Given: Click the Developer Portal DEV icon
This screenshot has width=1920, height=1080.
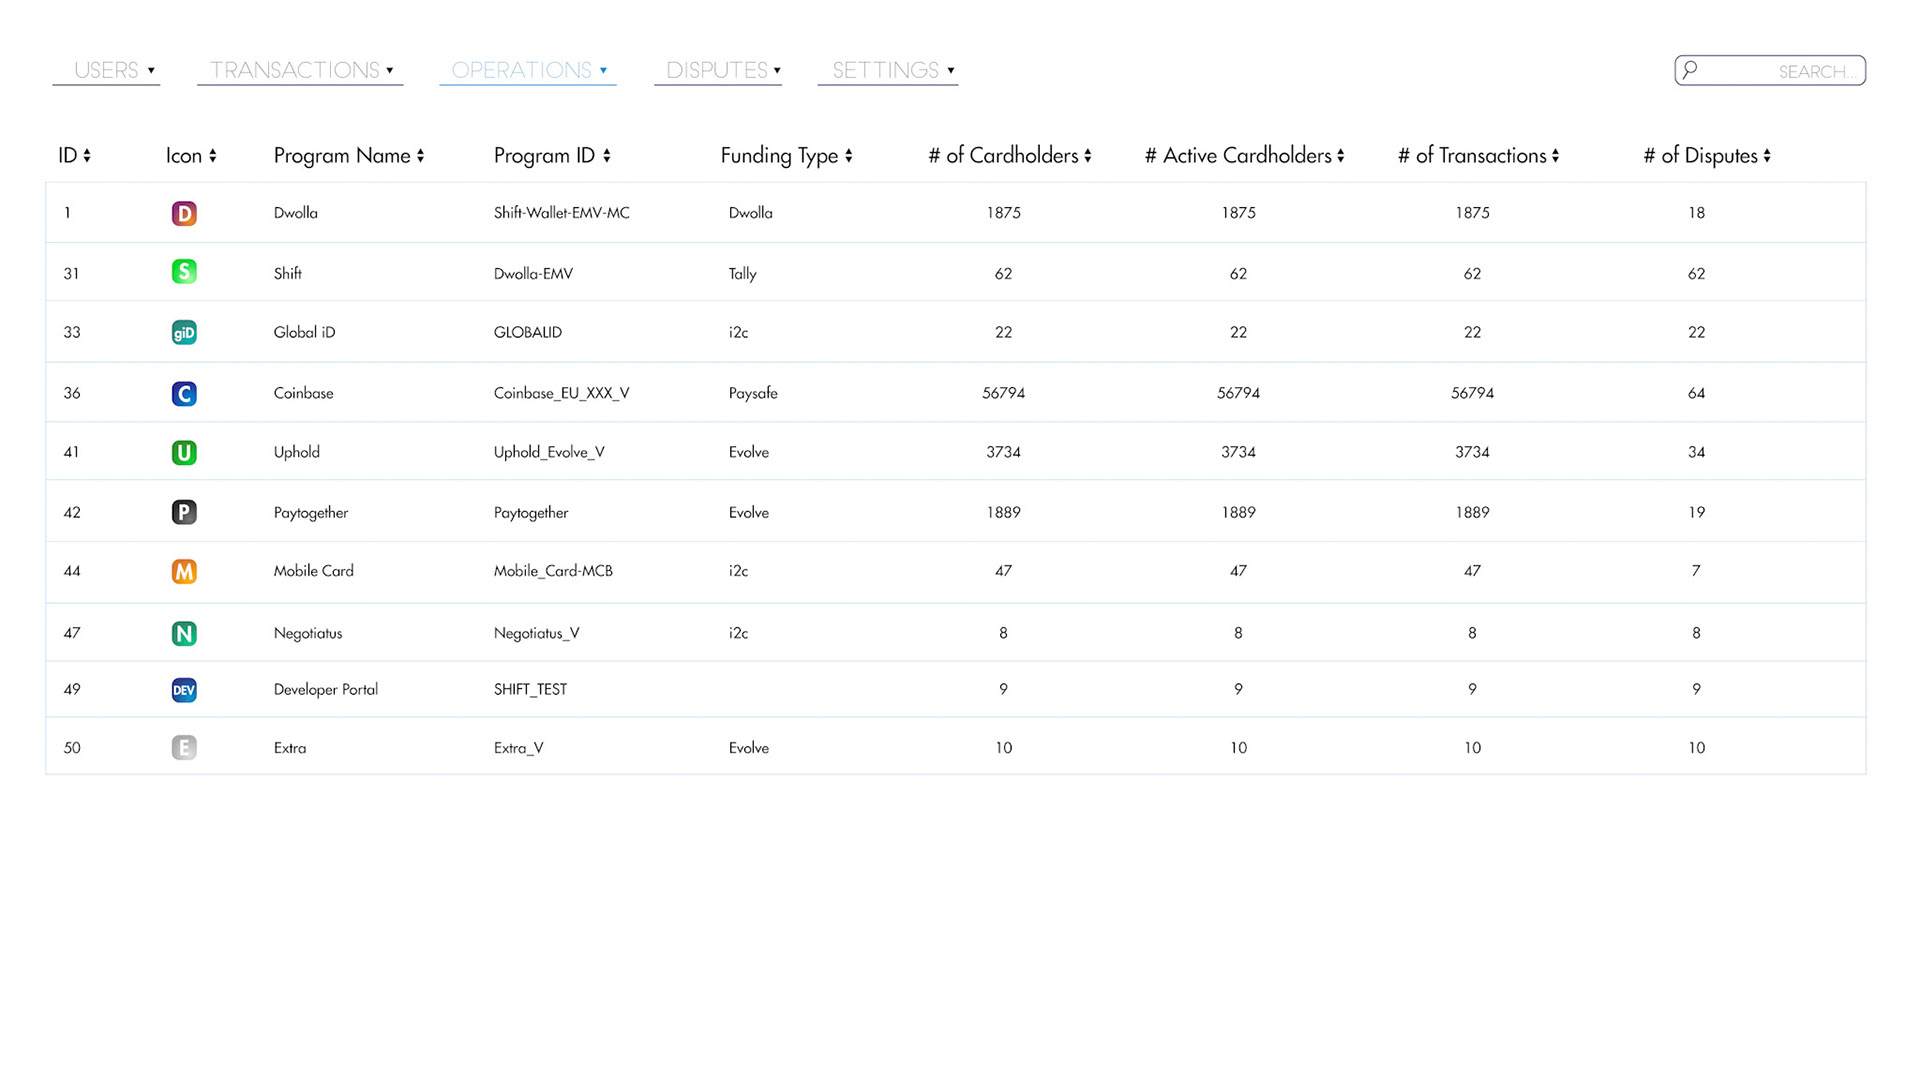Looking at the screenshot, I should click(184, 690).
